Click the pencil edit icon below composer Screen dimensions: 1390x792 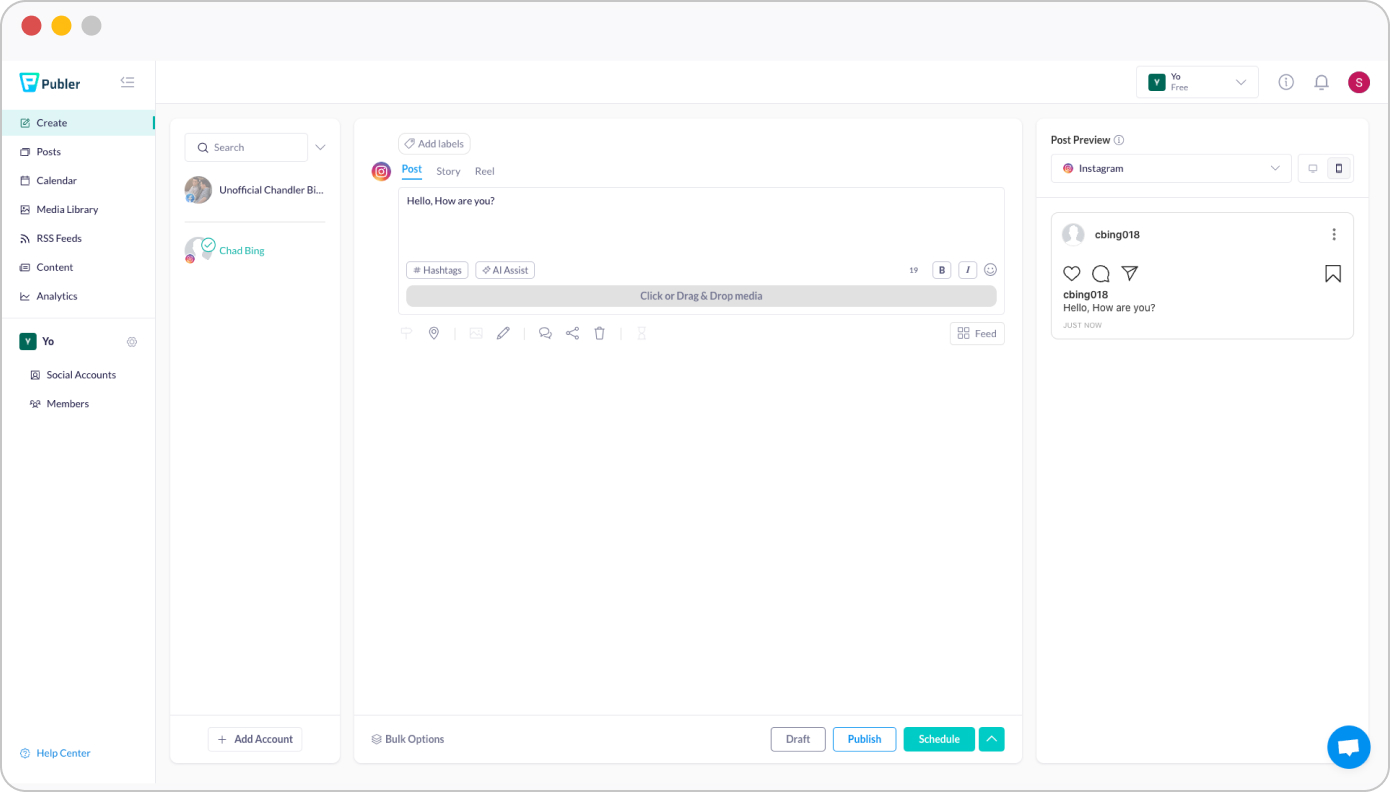click(x=503, y=334)
